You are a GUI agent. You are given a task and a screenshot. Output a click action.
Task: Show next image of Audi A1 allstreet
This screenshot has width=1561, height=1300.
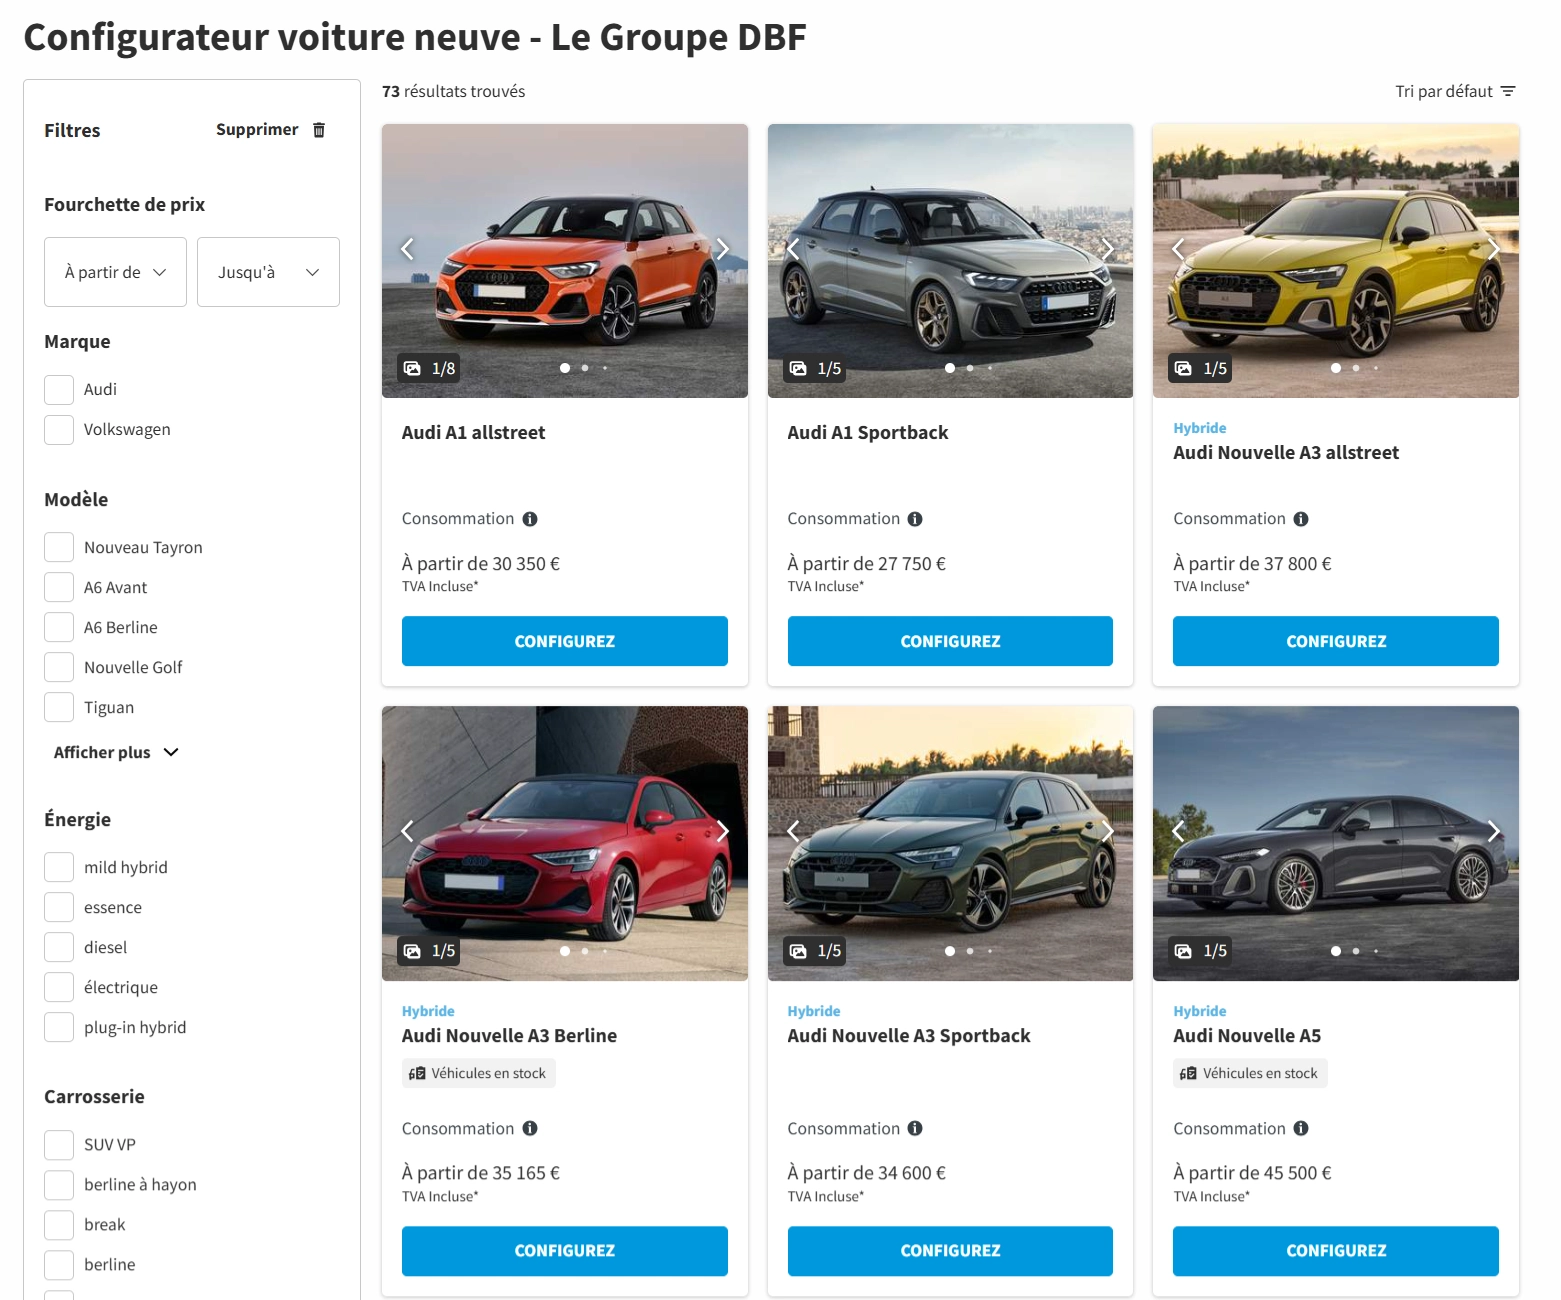pos(723,248)
